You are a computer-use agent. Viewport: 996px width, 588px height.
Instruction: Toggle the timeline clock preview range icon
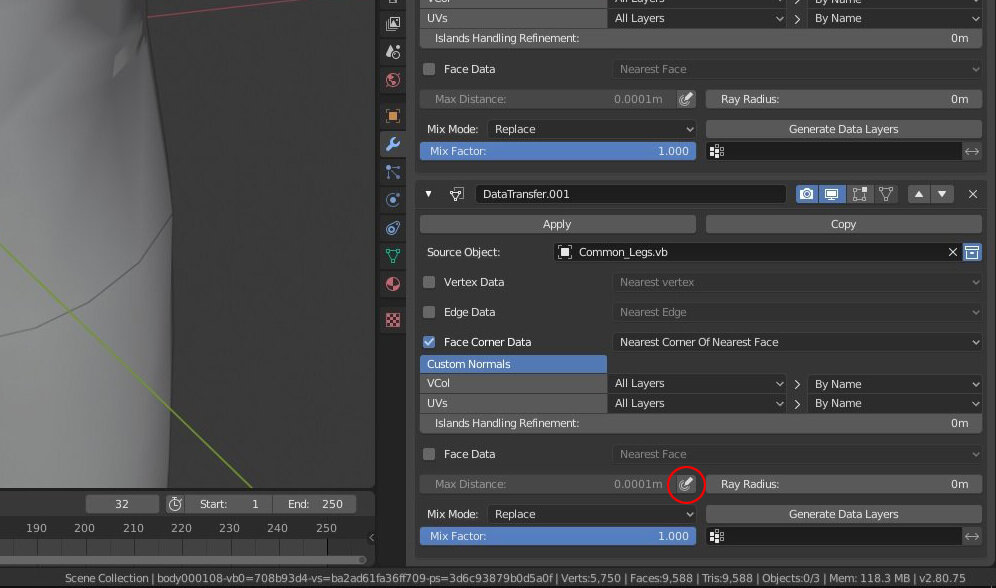pyautogui.click(x=175, y=504)
